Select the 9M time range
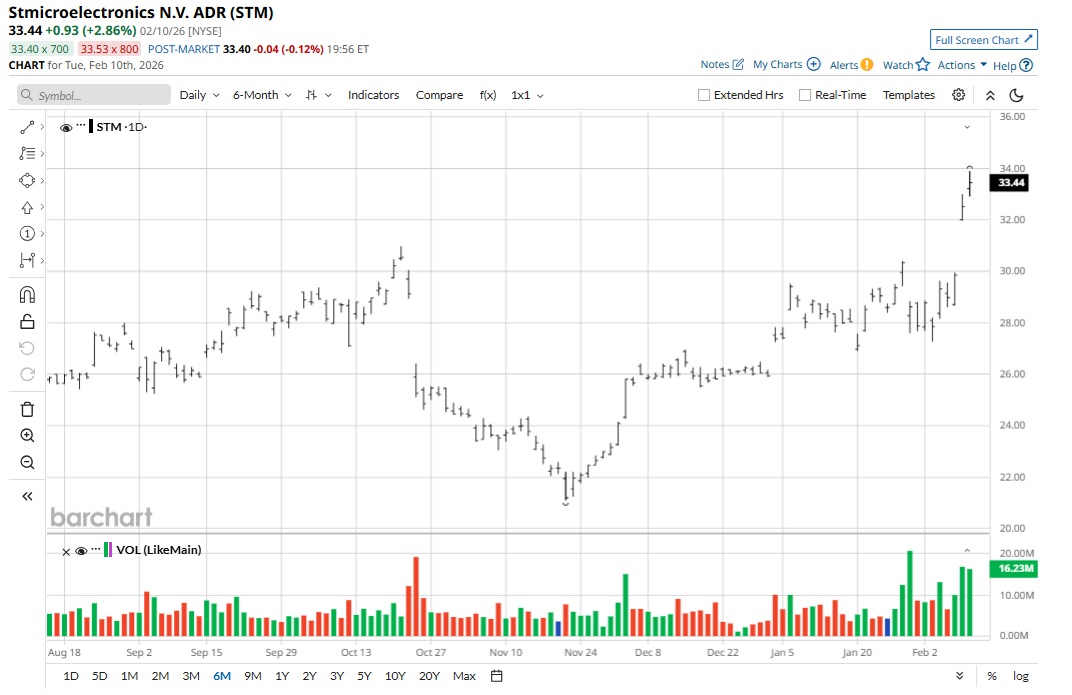1072x695 pixels. click(x=252, y=676)
